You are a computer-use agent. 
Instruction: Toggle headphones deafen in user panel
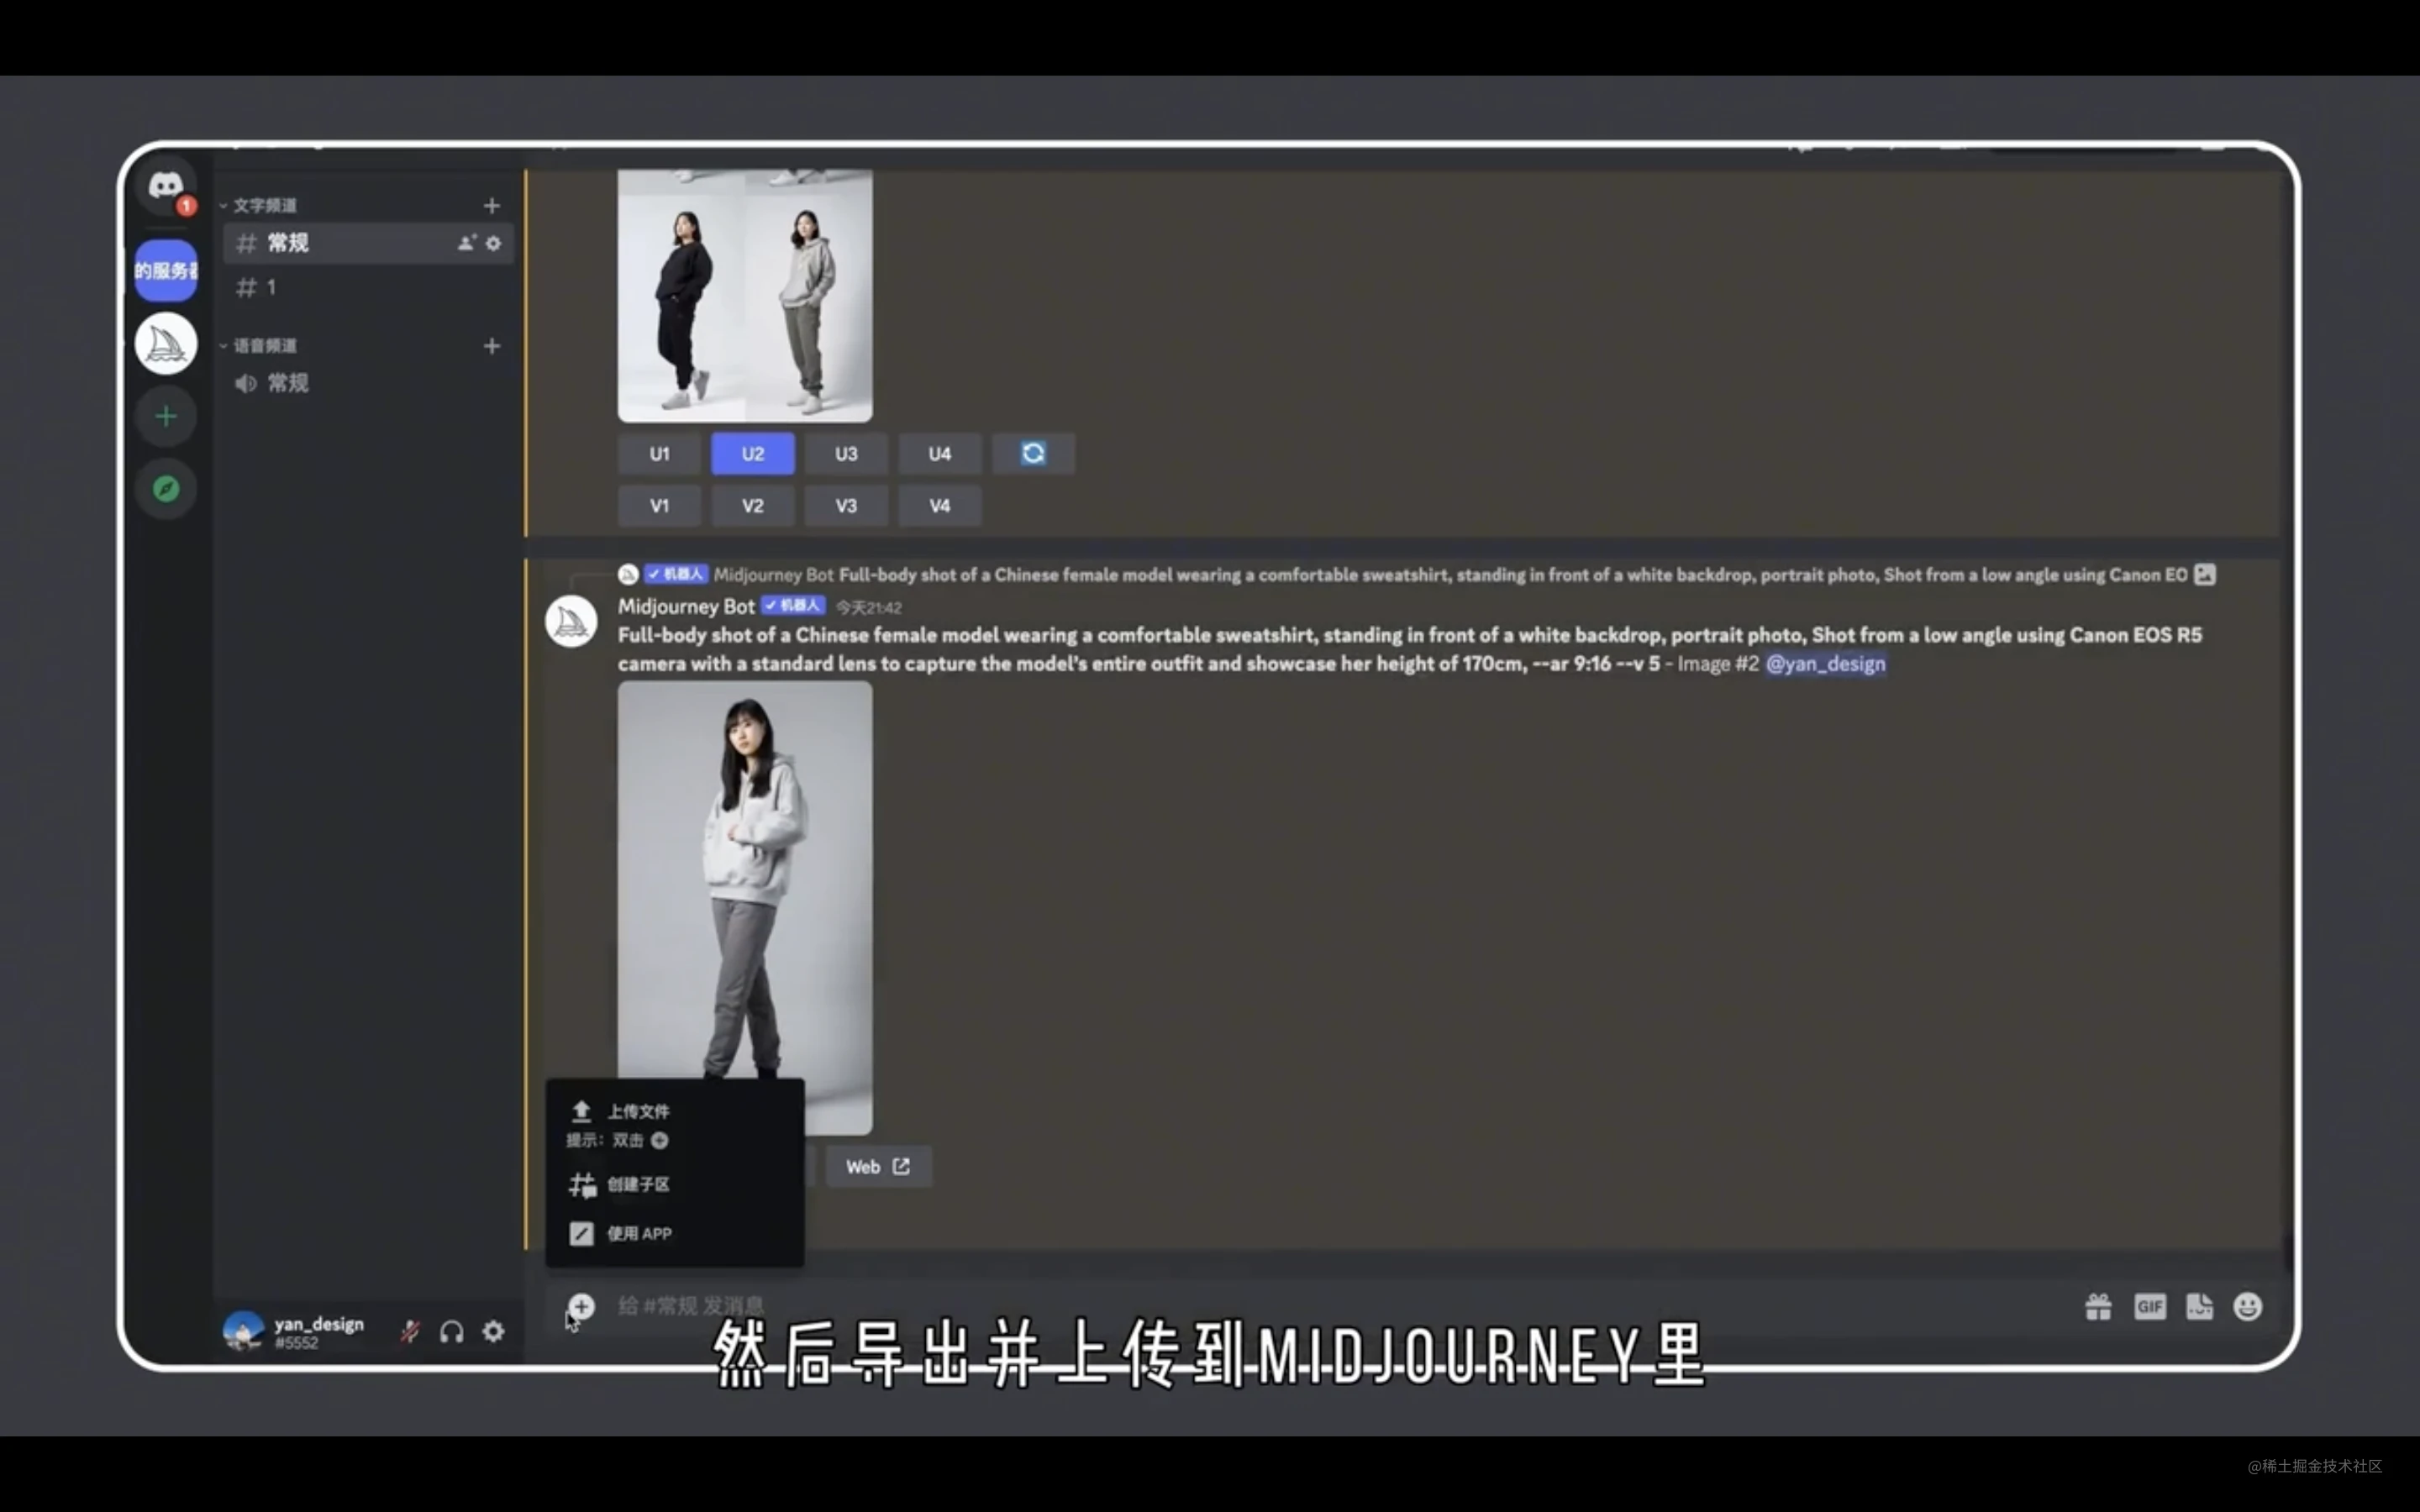click(x=452, y=1332)
